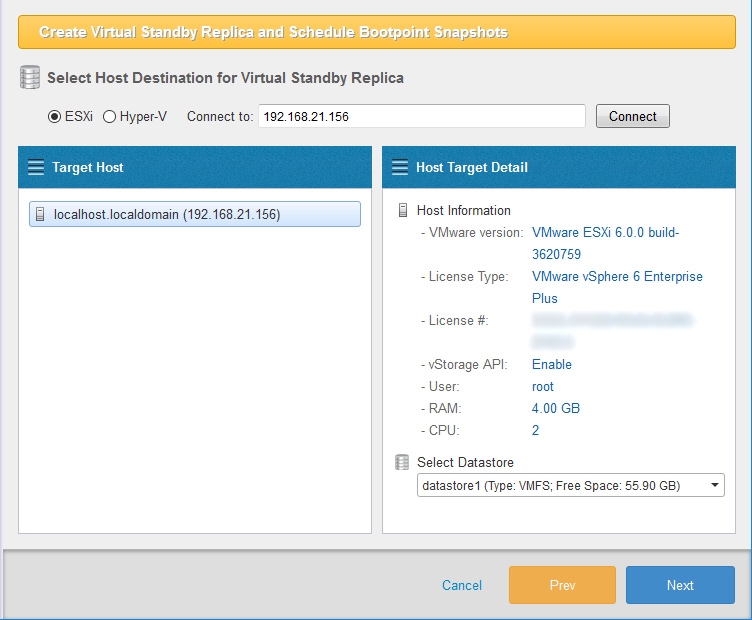The image size is (752, 620).
Task: Click the server icon beside localhost.localdomain
Action: pyautogui.click(x=39, y=214)
